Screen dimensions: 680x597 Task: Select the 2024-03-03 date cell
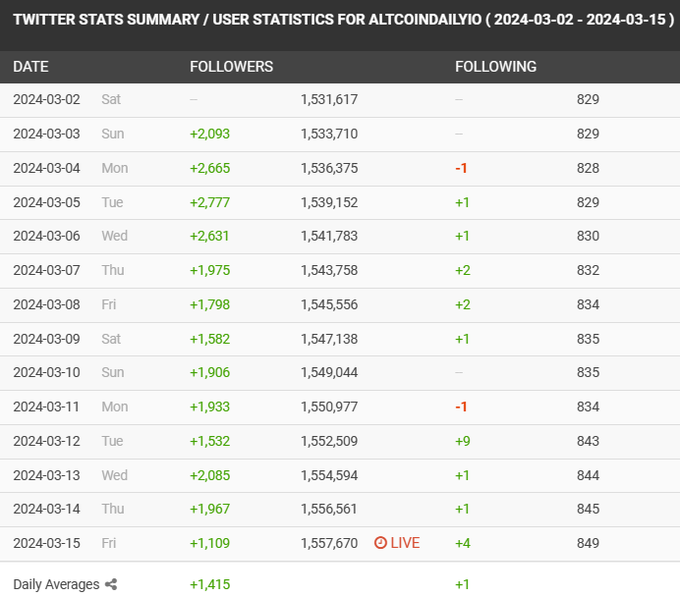46,134
